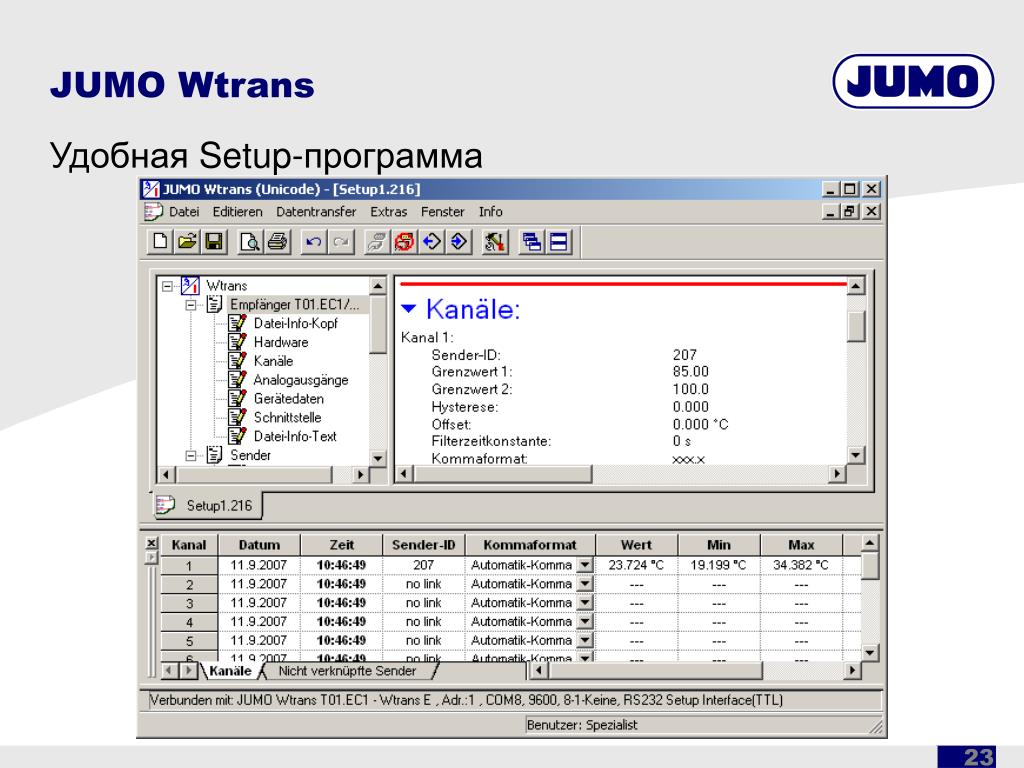Click the Gerätedaten tree document icon

click(237, 398)
